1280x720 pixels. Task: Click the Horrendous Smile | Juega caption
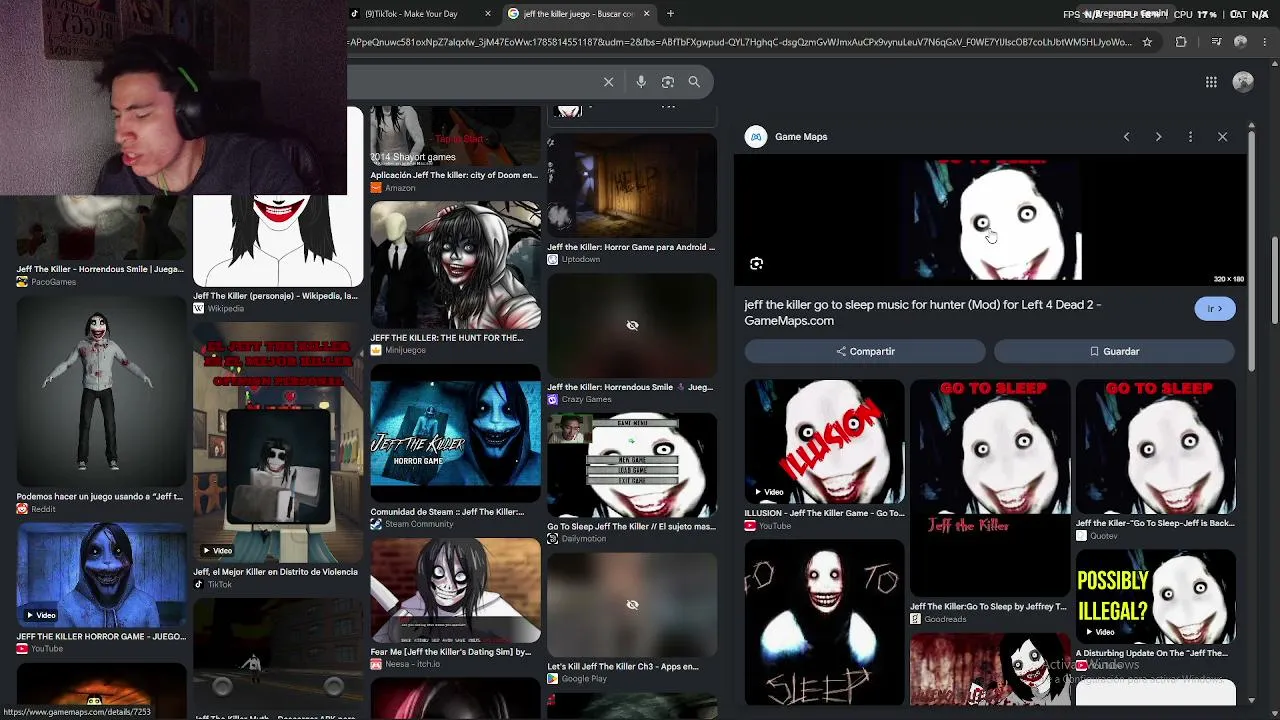[100, 269]
